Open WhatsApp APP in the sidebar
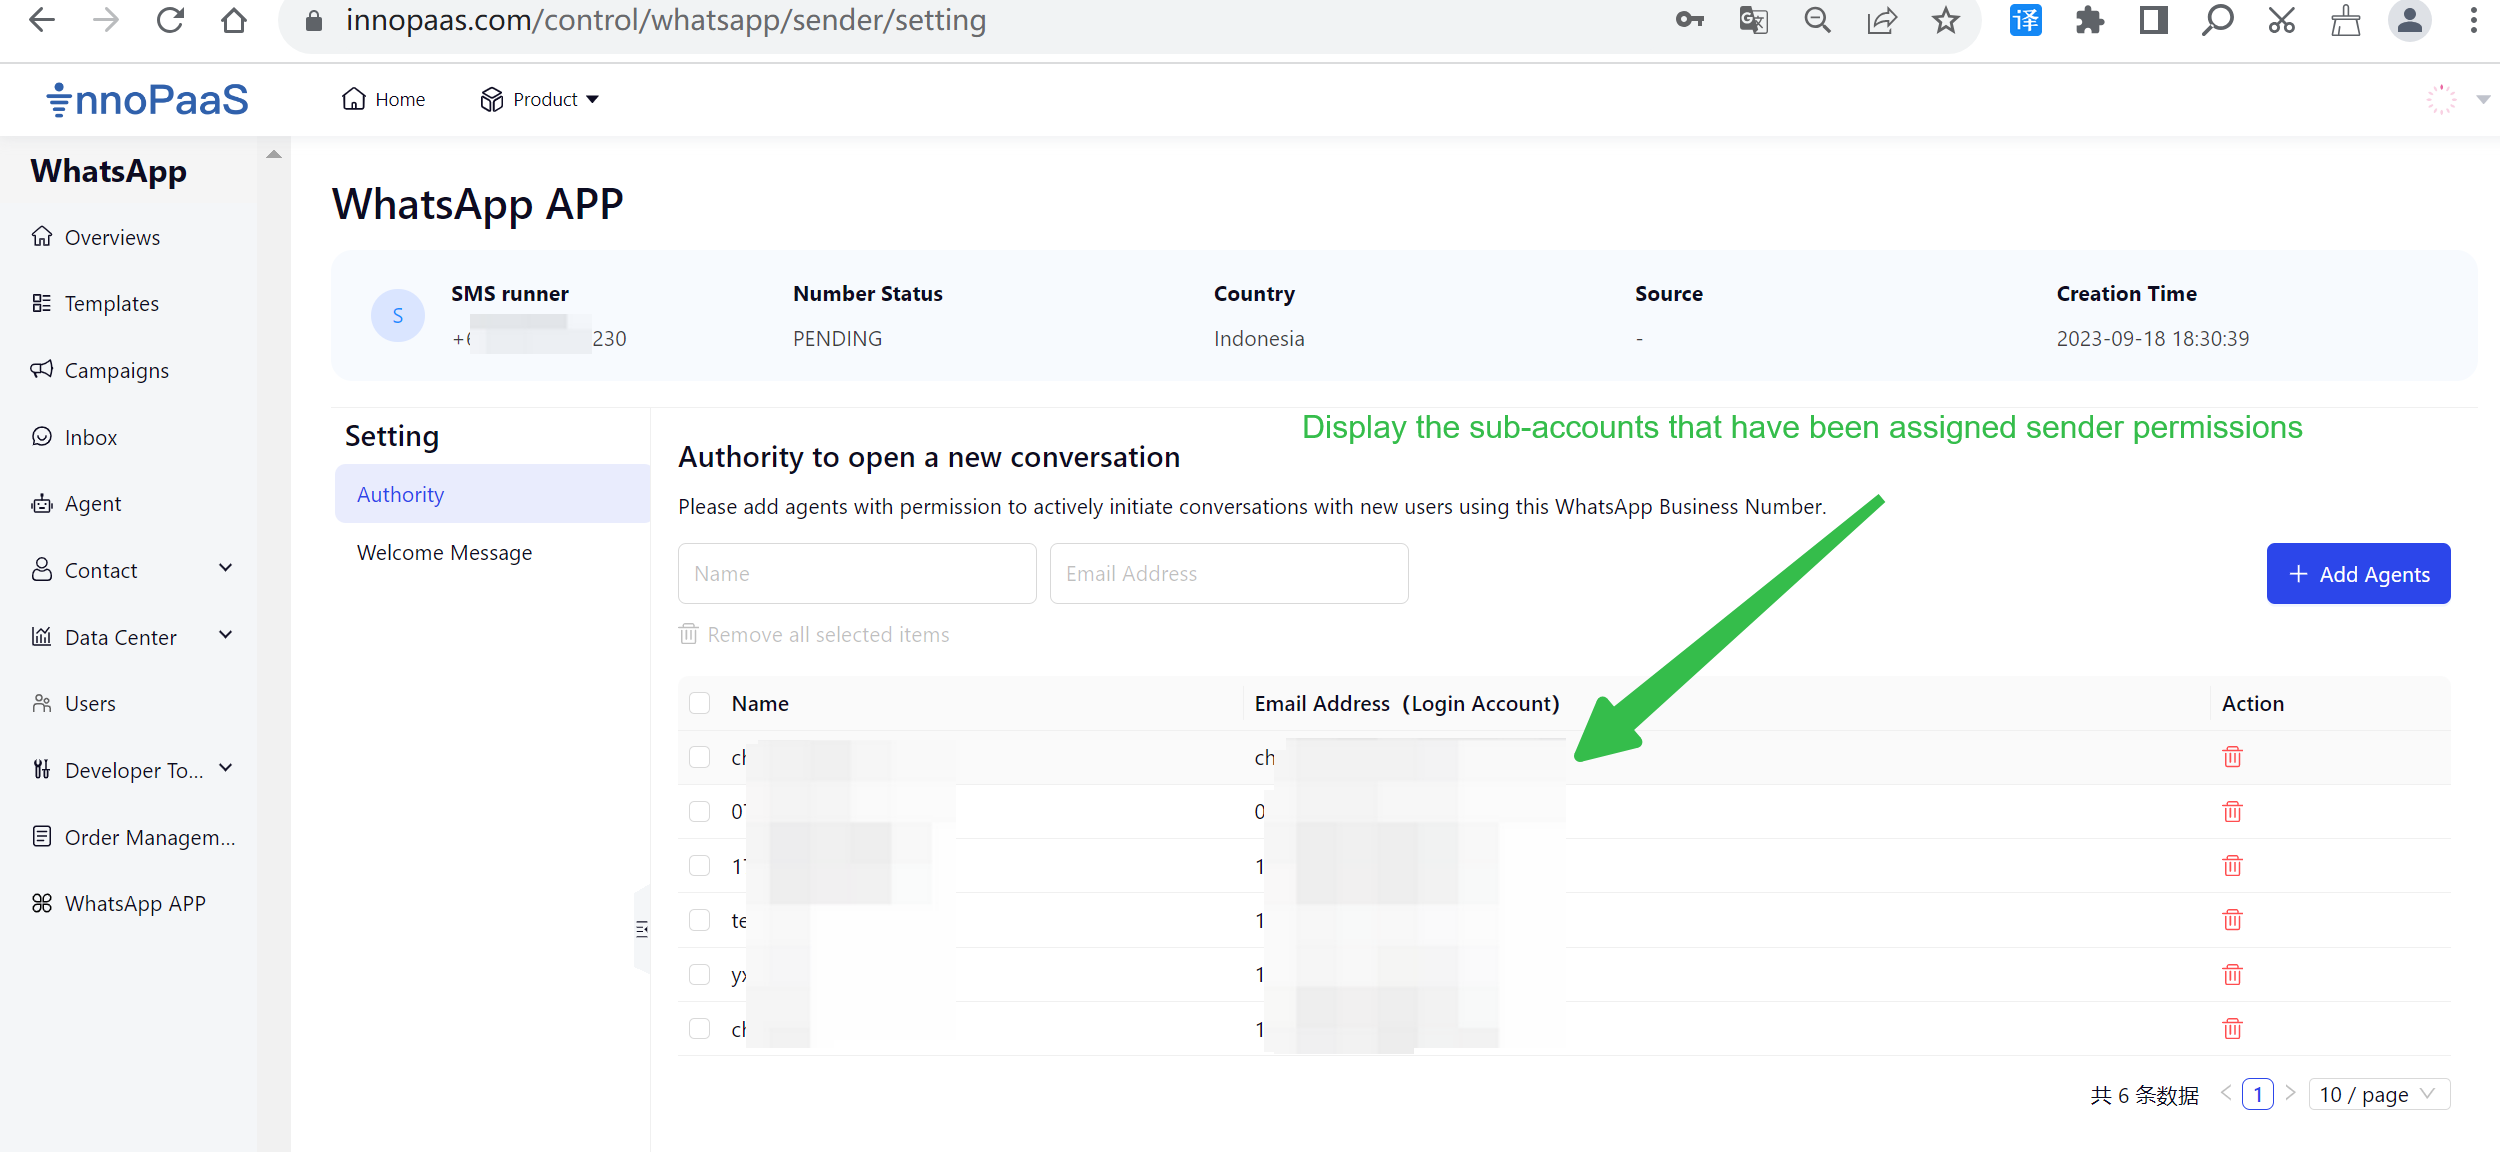Screen dimensions: 2500x1152 point(118,903)
